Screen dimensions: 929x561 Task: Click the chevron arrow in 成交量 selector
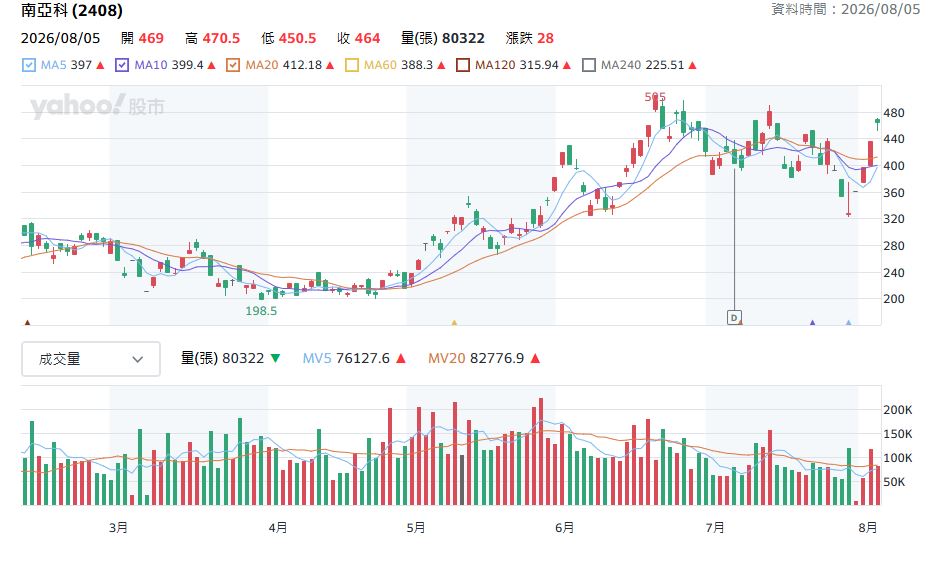click(x=137, y=359)
